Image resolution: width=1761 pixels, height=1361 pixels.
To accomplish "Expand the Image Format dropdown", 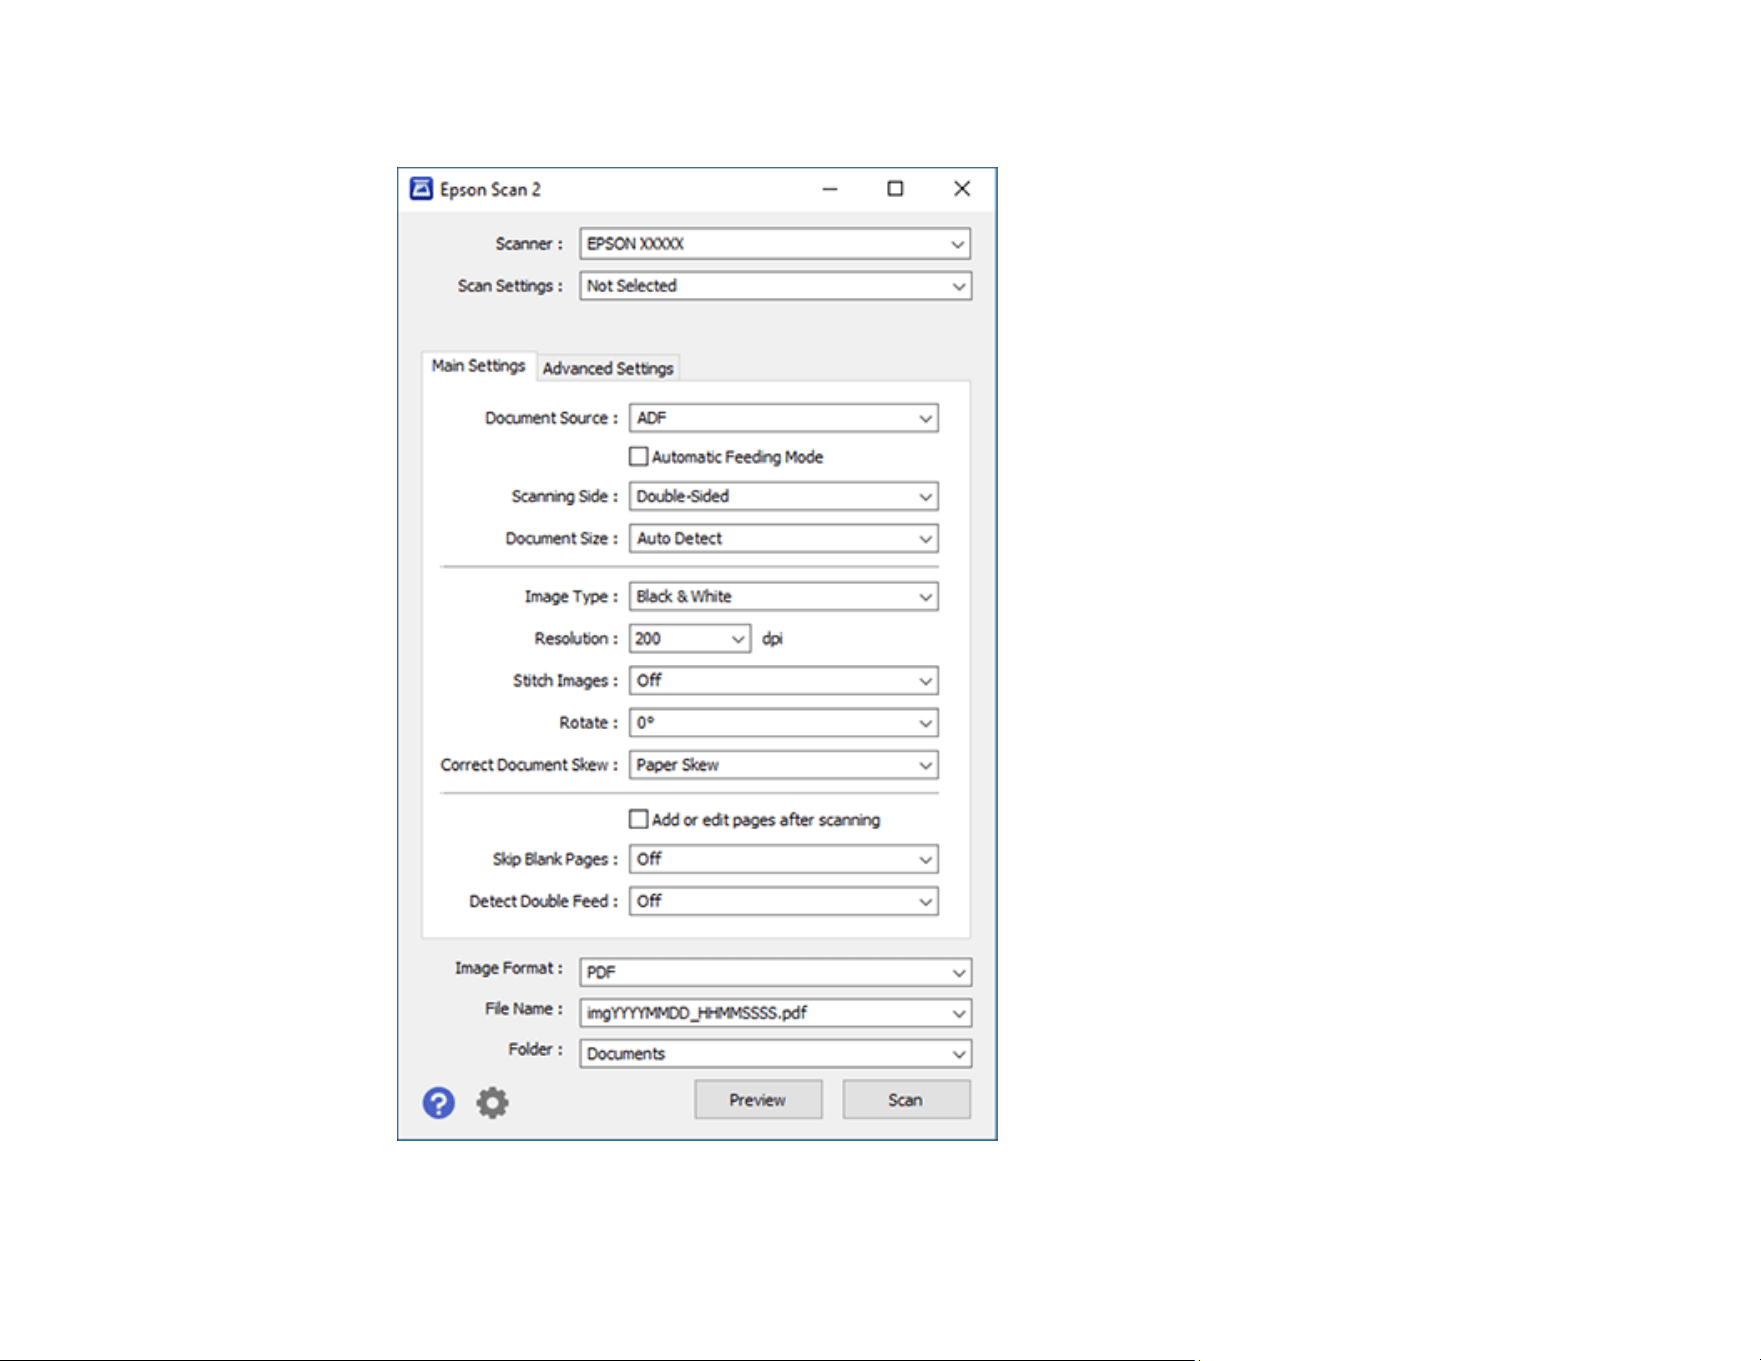I will pos(775,972).
